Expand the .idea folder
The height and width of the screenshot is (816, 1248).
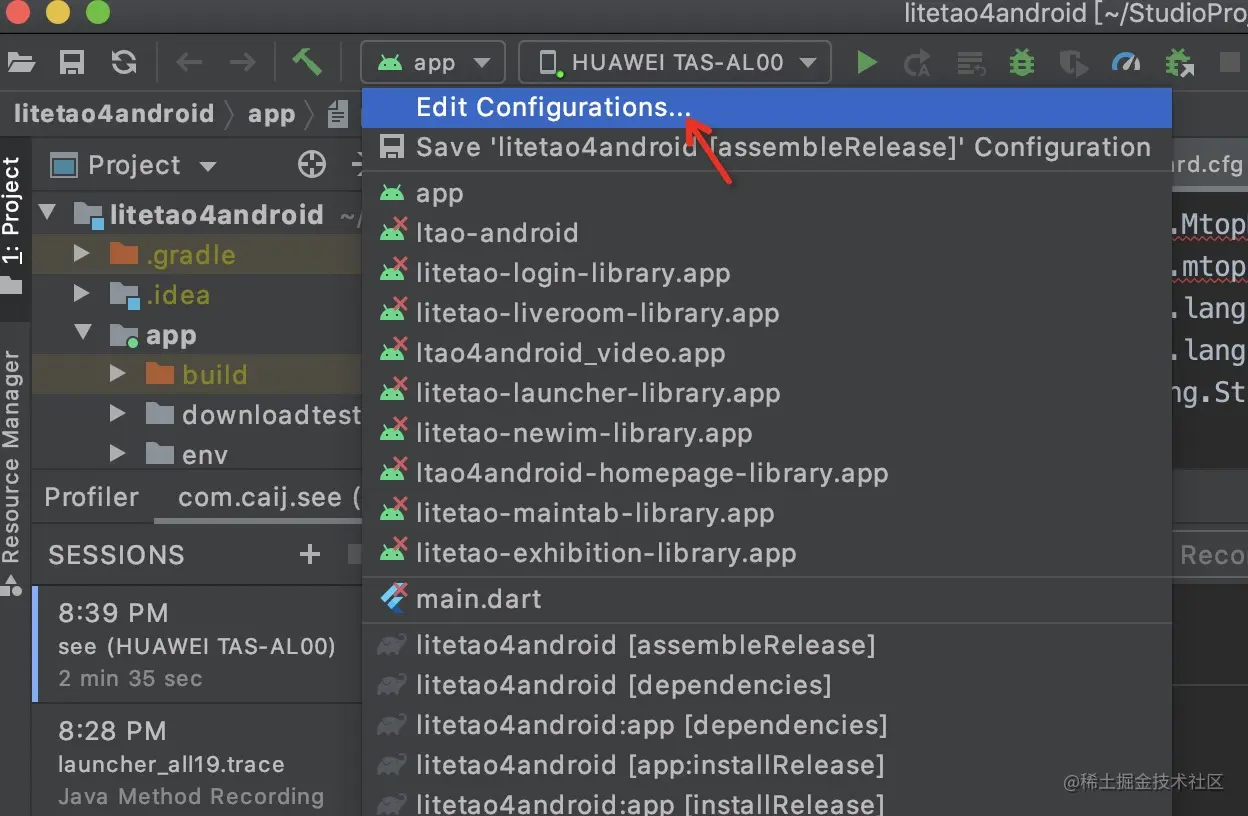(x=82, y=294)
